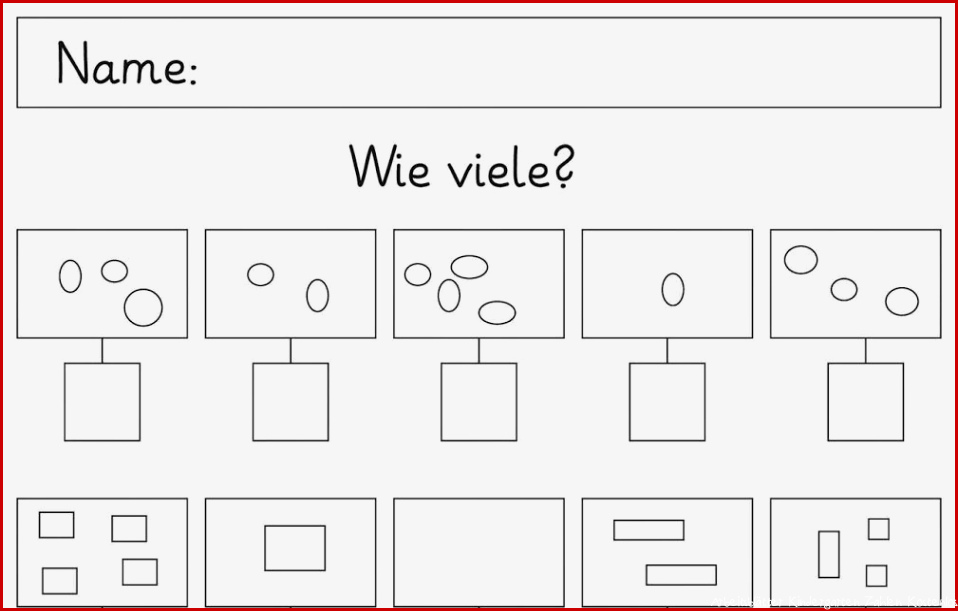Click the "Name:" label text
The height and width of the screenshot is (611, 958).
point(127,64)
